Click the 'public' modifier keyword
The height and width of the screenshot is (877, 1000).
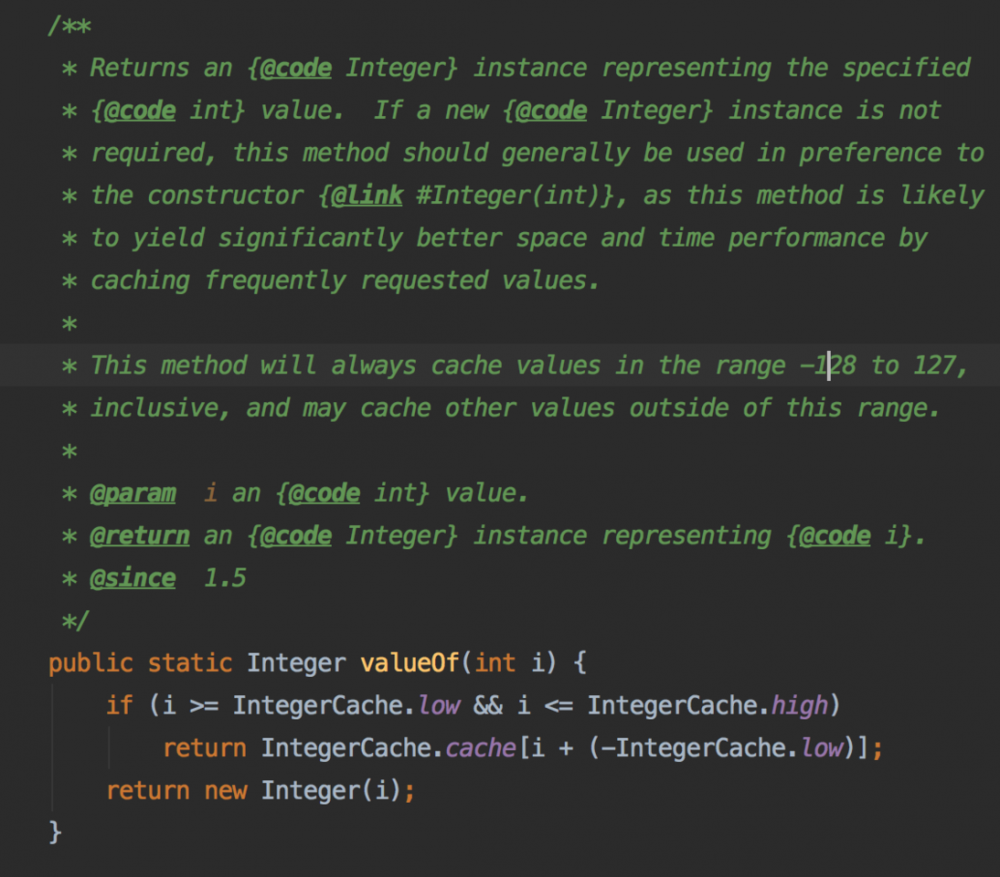tap(90, 662)
